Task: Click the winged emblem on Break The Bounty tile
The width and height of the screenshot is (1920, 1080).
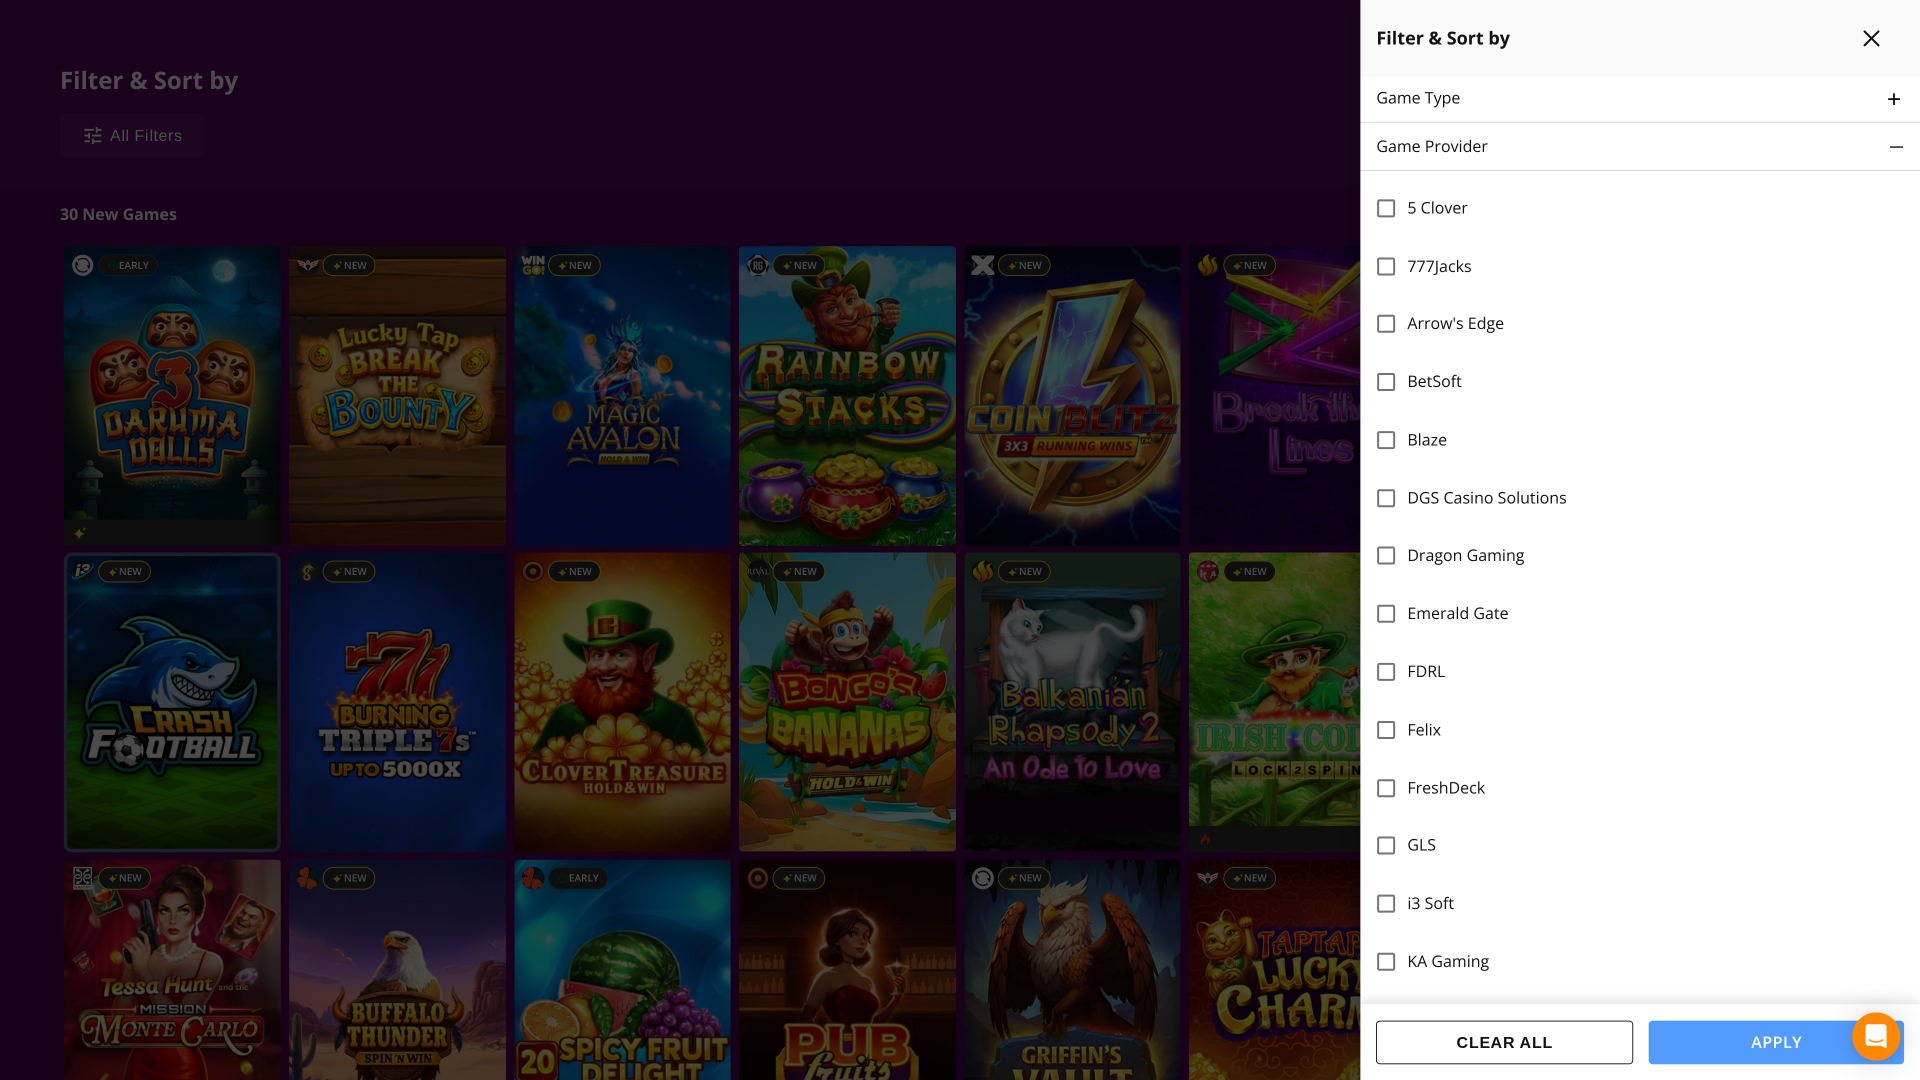Action: pyautogui.click(x=307, y=265)
